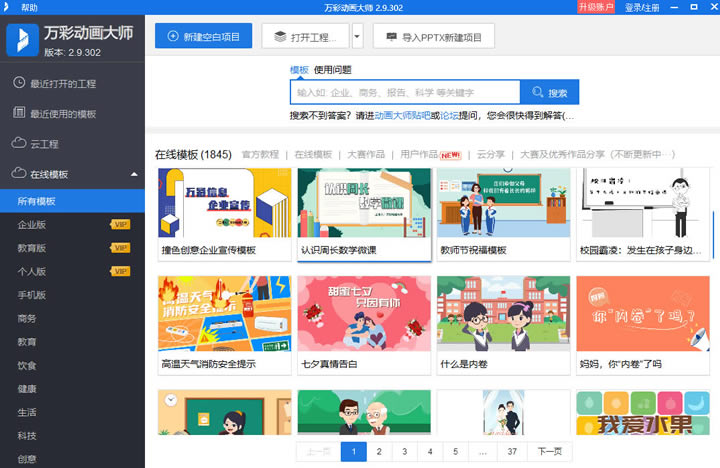Click the cloud icon beside 云工程
The height and width of the screenshot is (468, 720).
tap(19, 143)
